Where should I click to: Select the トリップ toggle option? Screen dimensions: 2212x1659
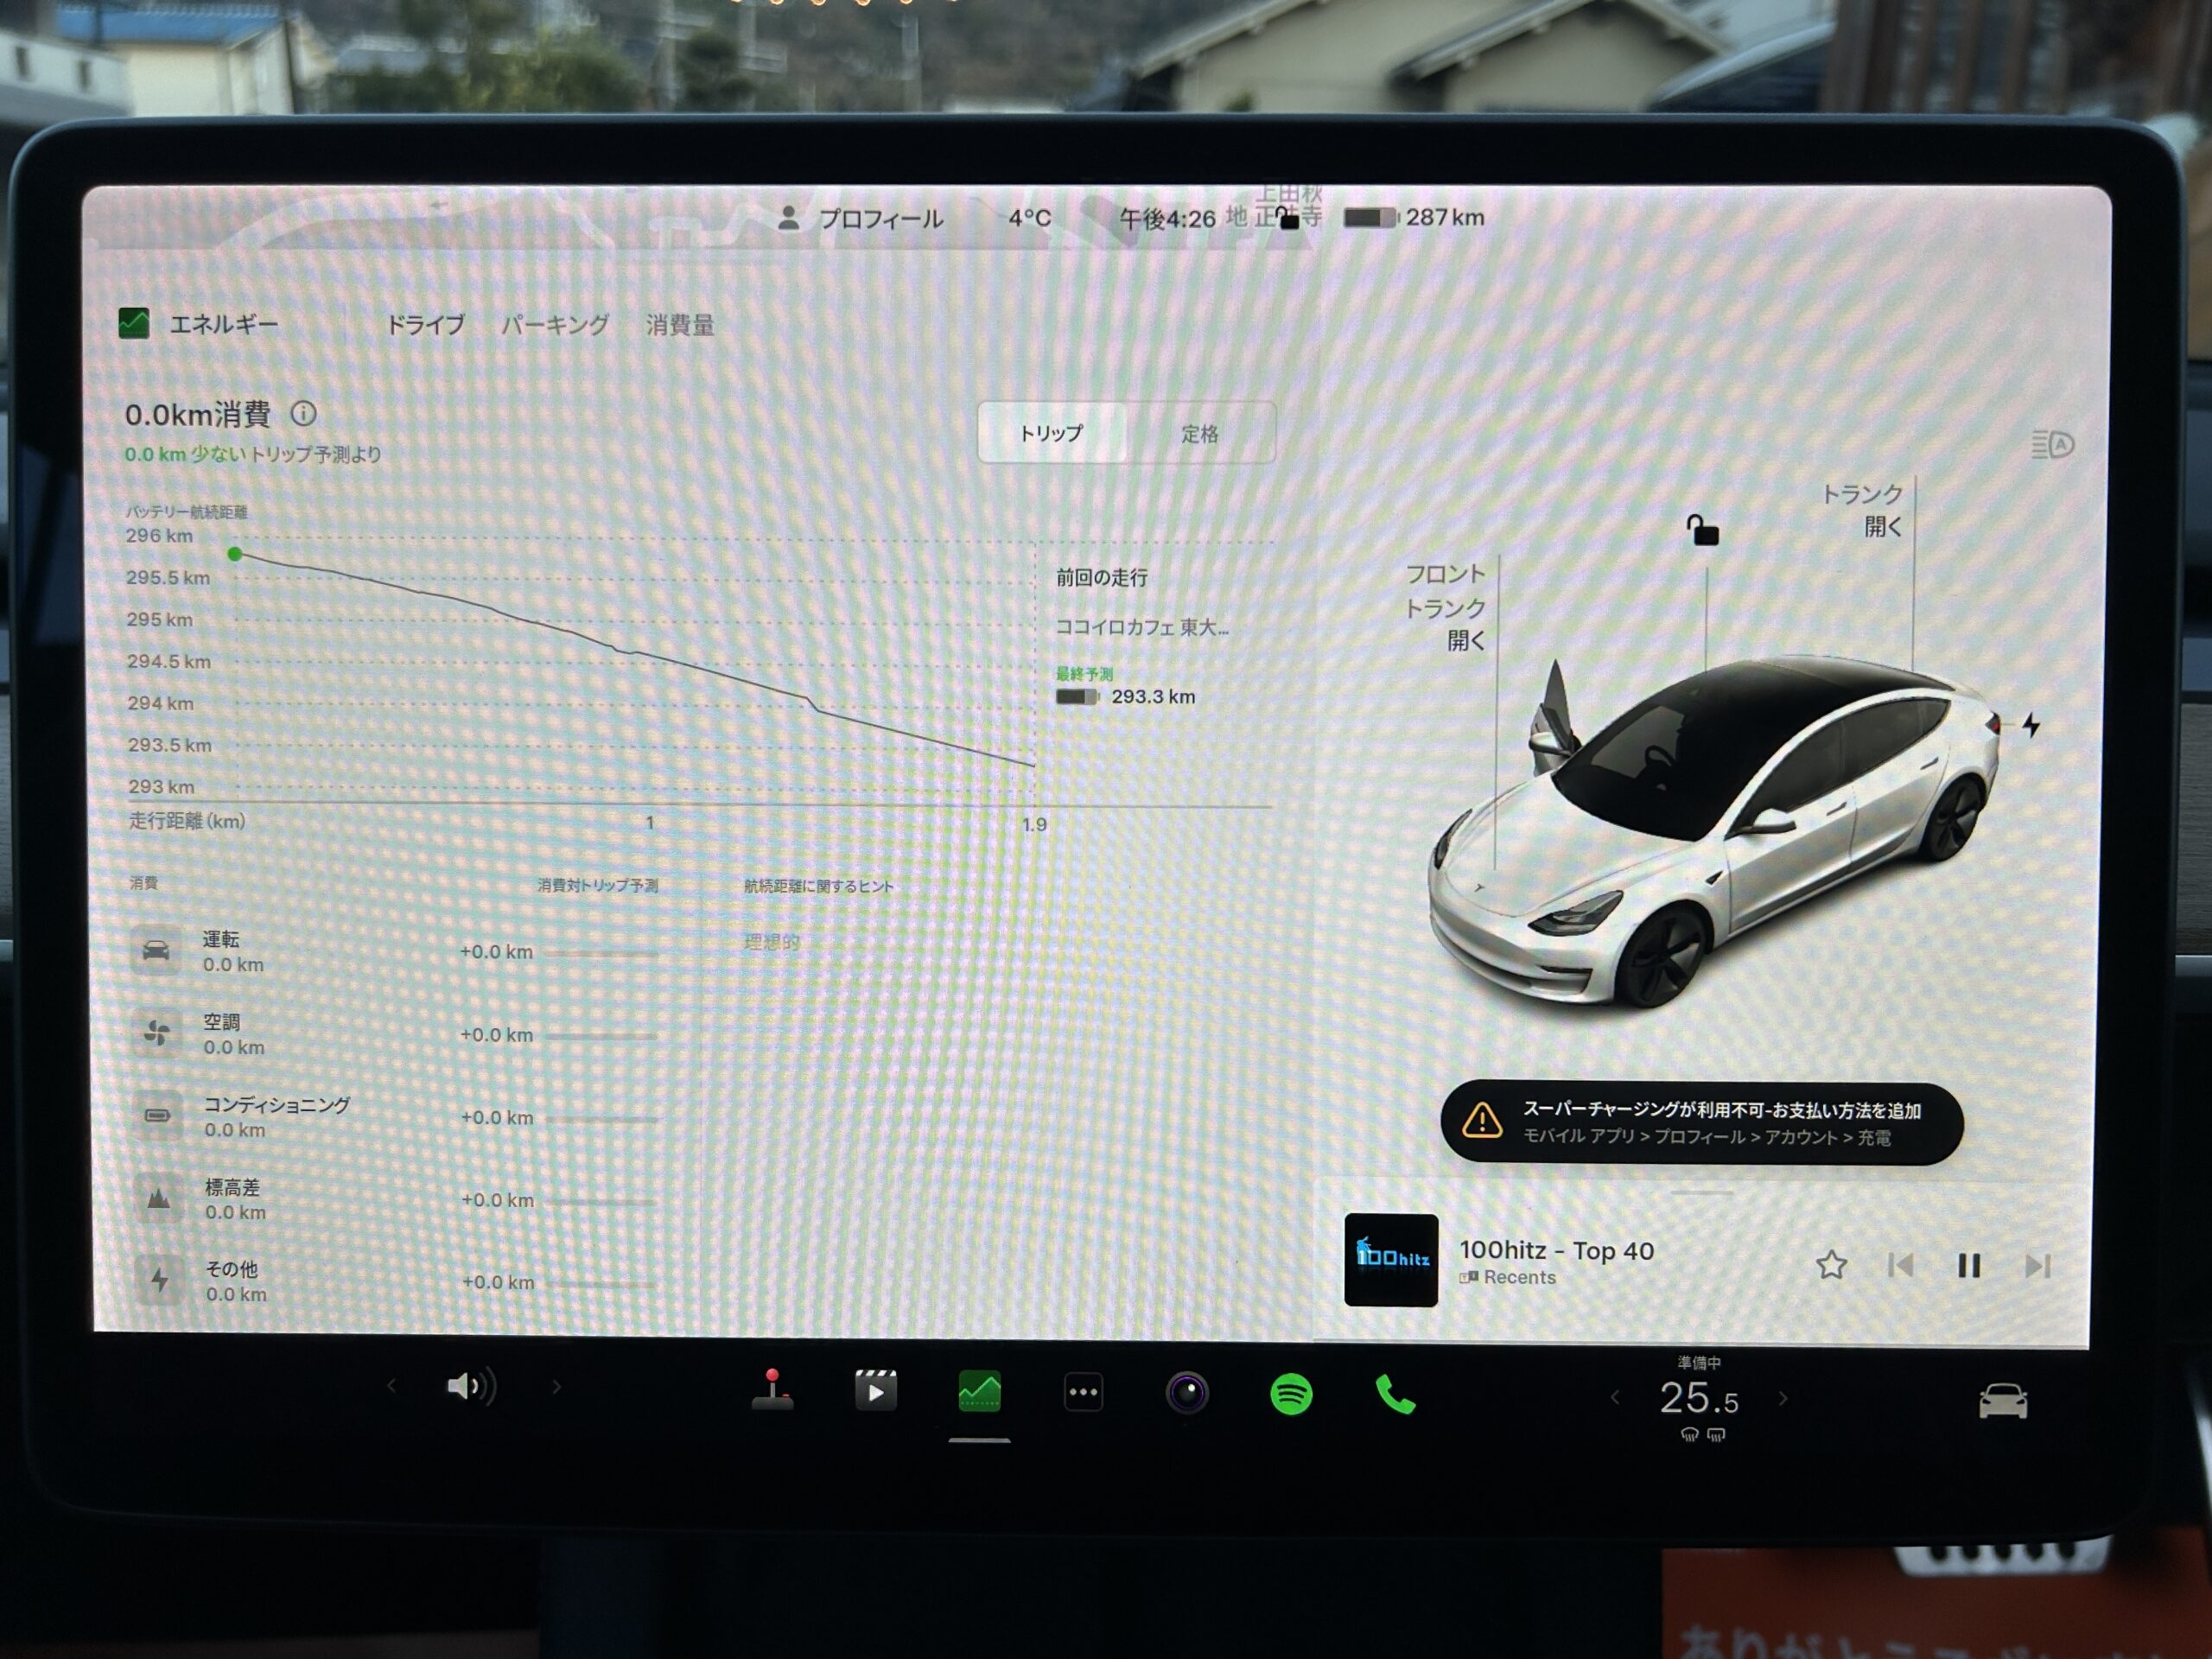(x=1052, y=433)
